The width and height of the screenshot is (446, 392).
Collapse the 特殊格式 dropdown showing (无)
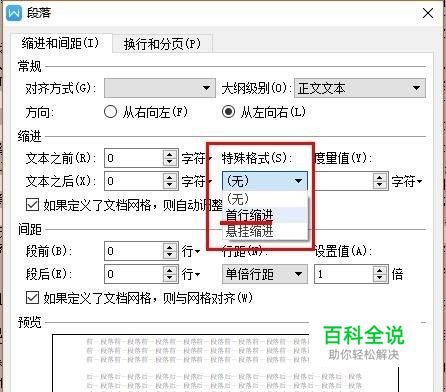265,181
